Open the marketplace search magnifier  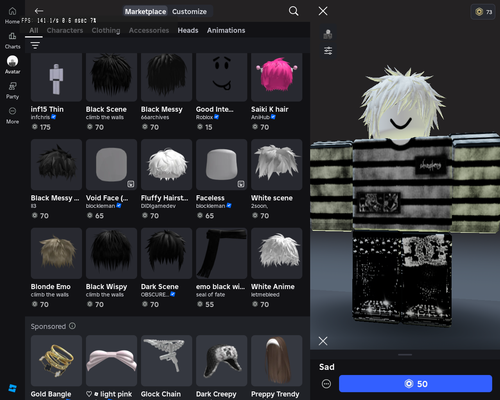coord(293,11)
